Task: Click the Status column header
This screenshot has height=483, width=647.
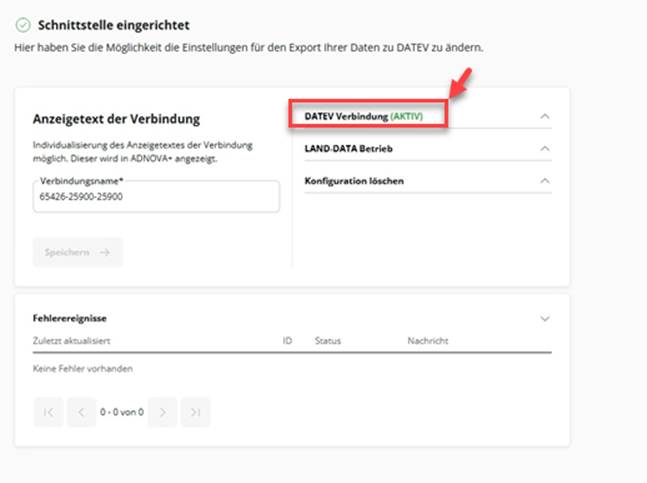Action: point(328,341)
